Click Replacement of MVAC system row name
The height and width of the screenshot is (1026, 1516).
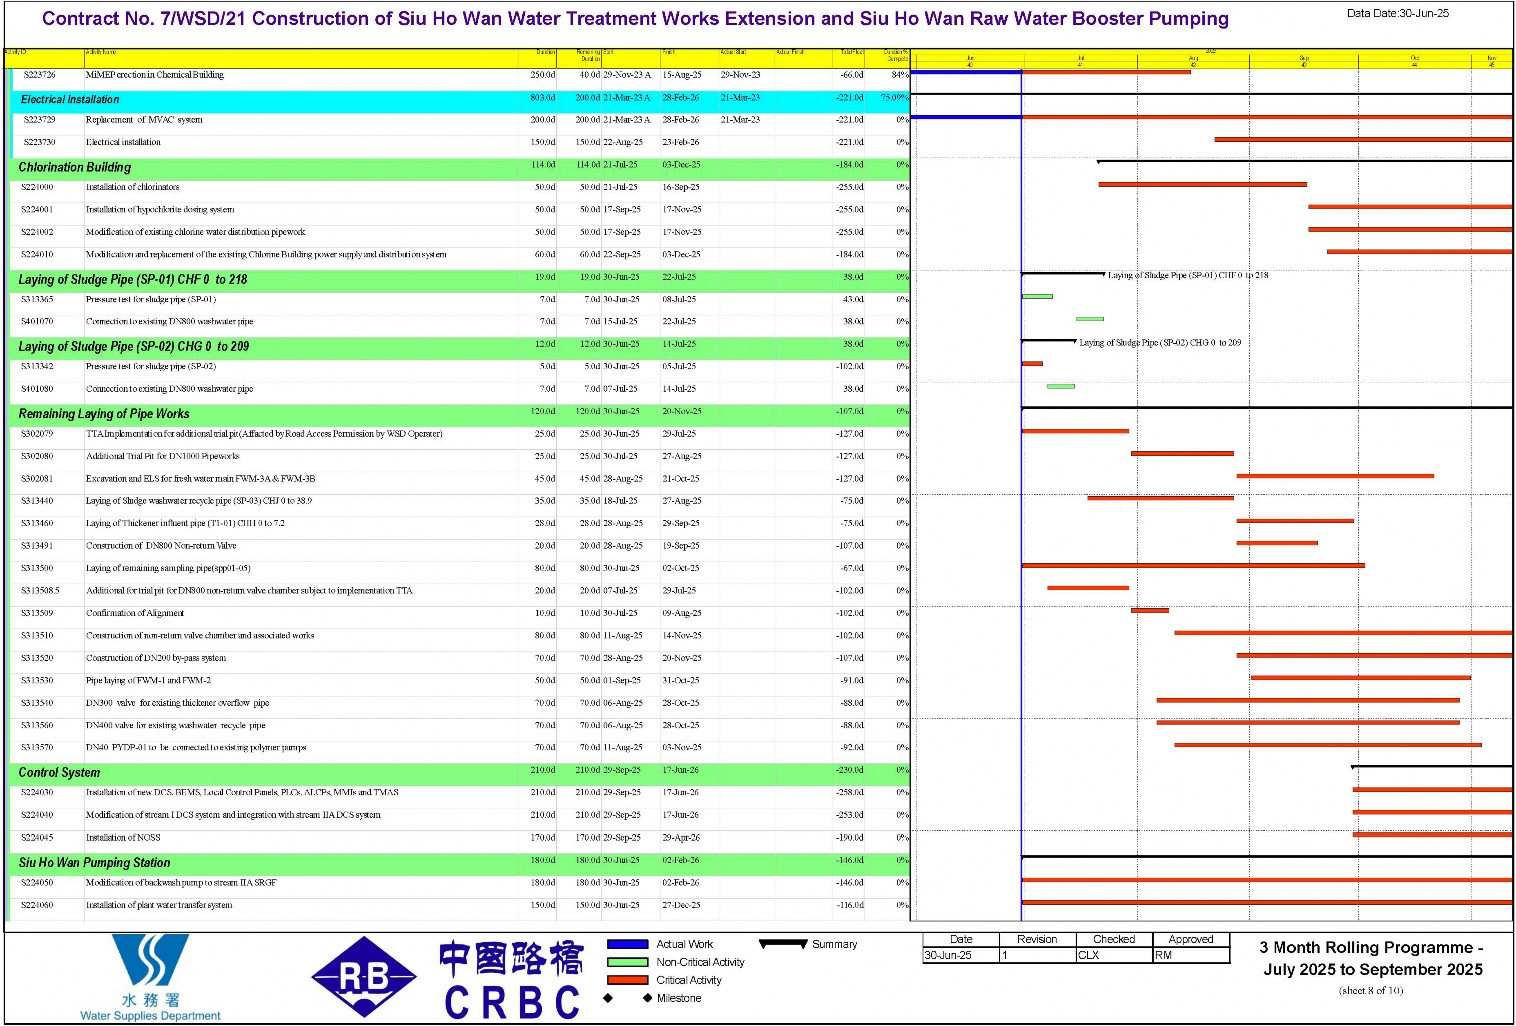[144, 120]
